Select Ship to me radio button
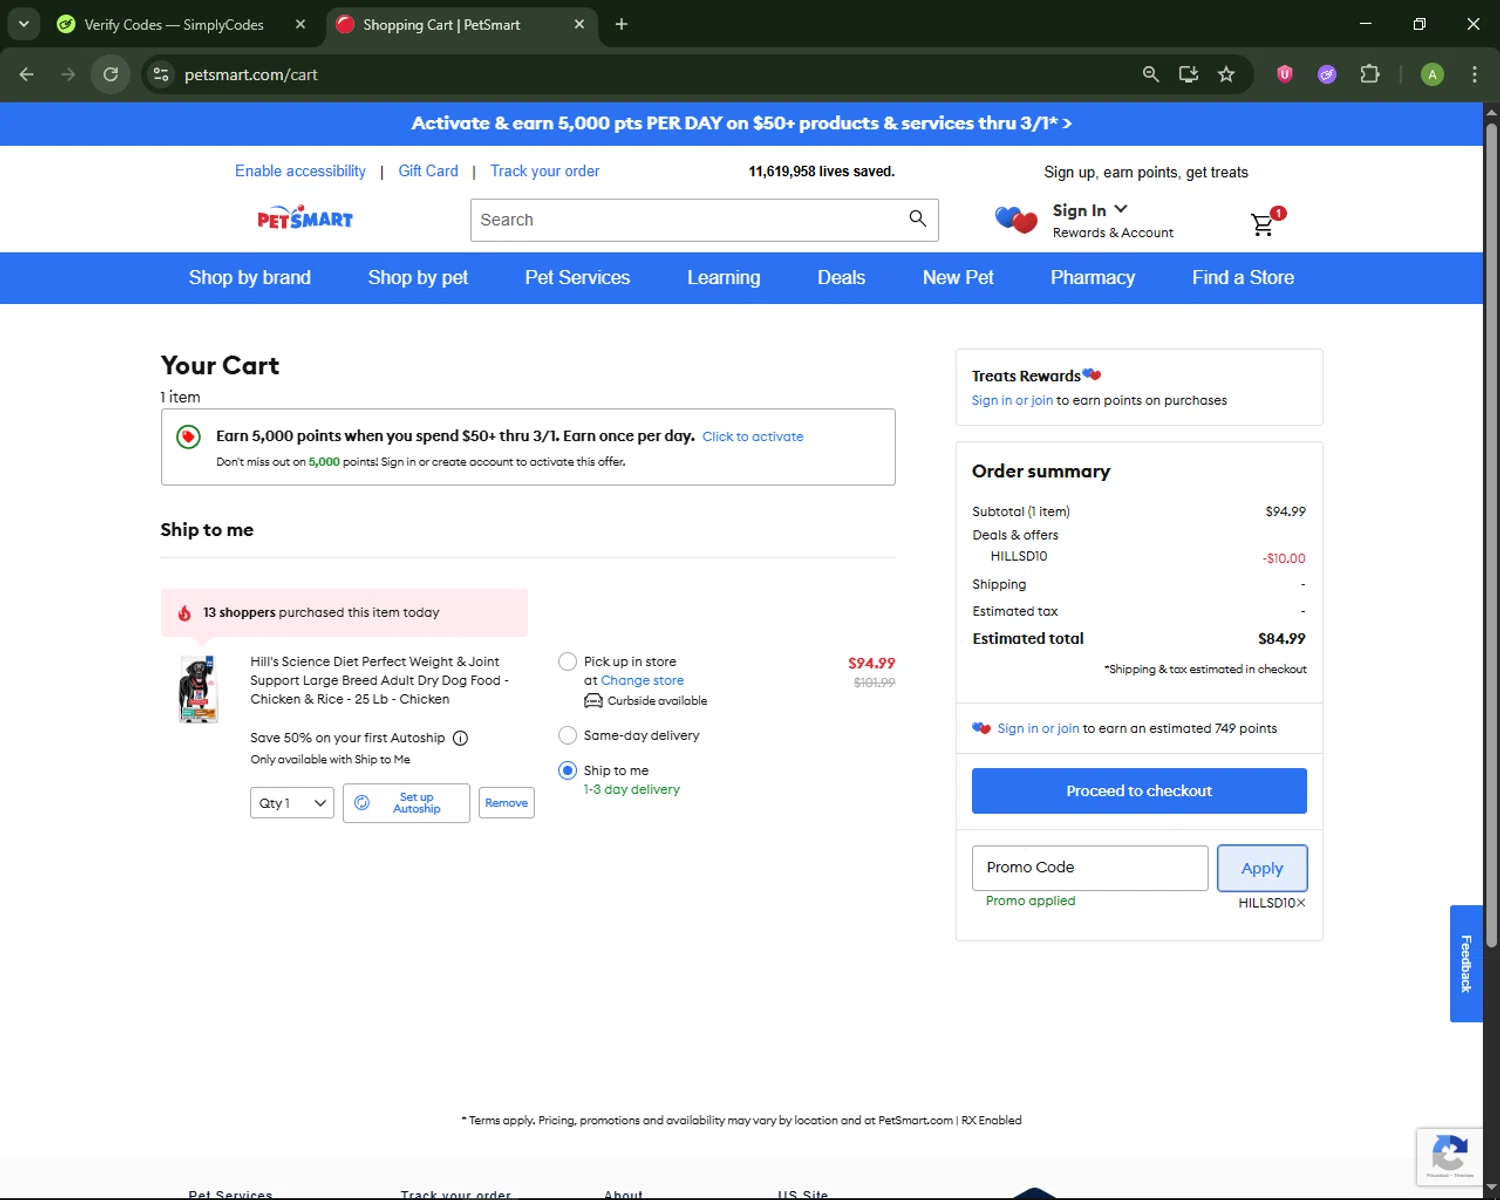The image size is (1500, 1200). coord(567,770)
